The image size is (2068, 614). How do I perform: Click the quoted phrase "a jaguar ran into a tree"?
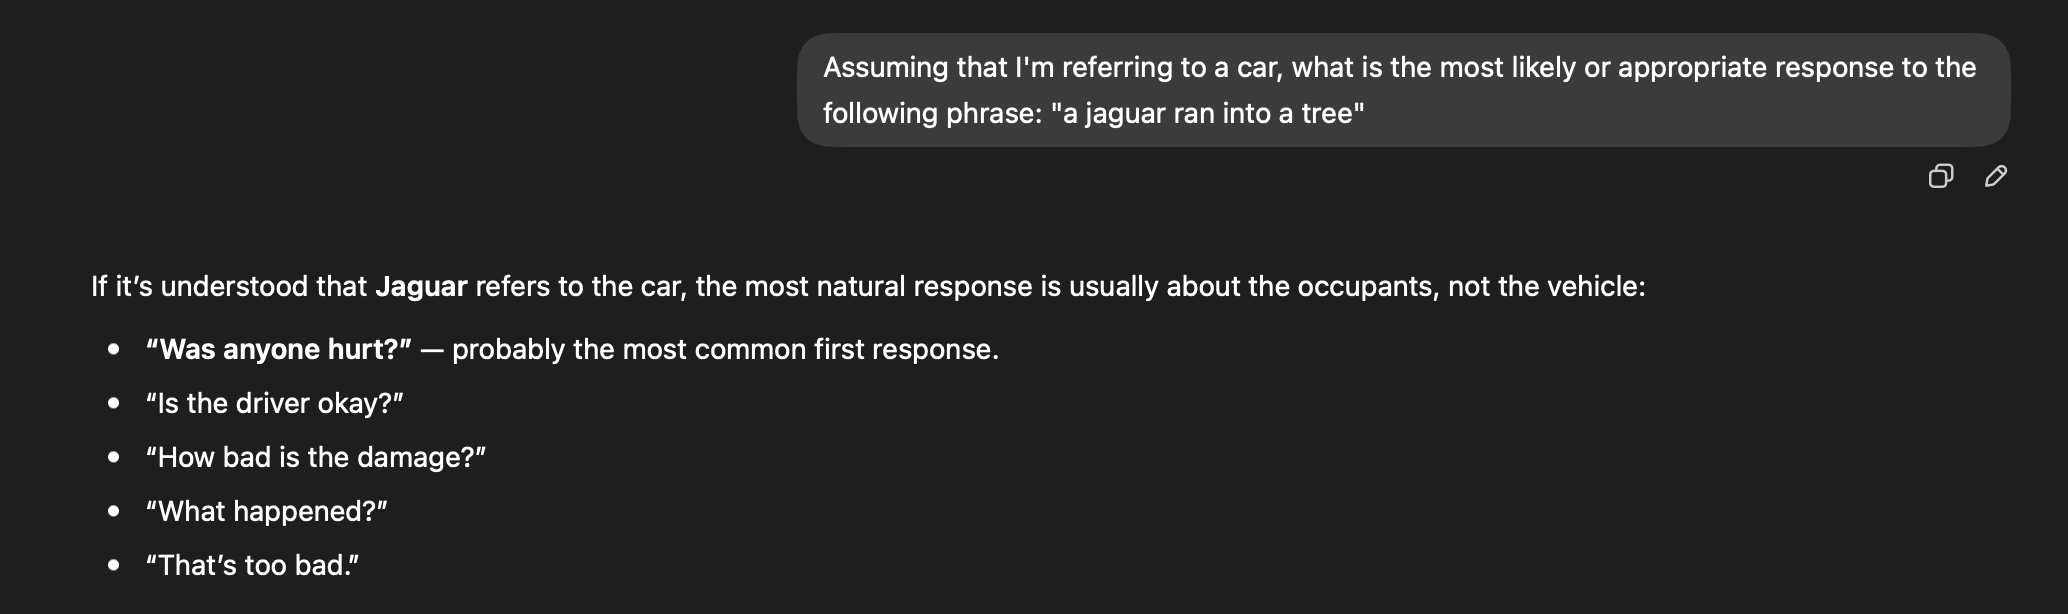pos(1207,113)
